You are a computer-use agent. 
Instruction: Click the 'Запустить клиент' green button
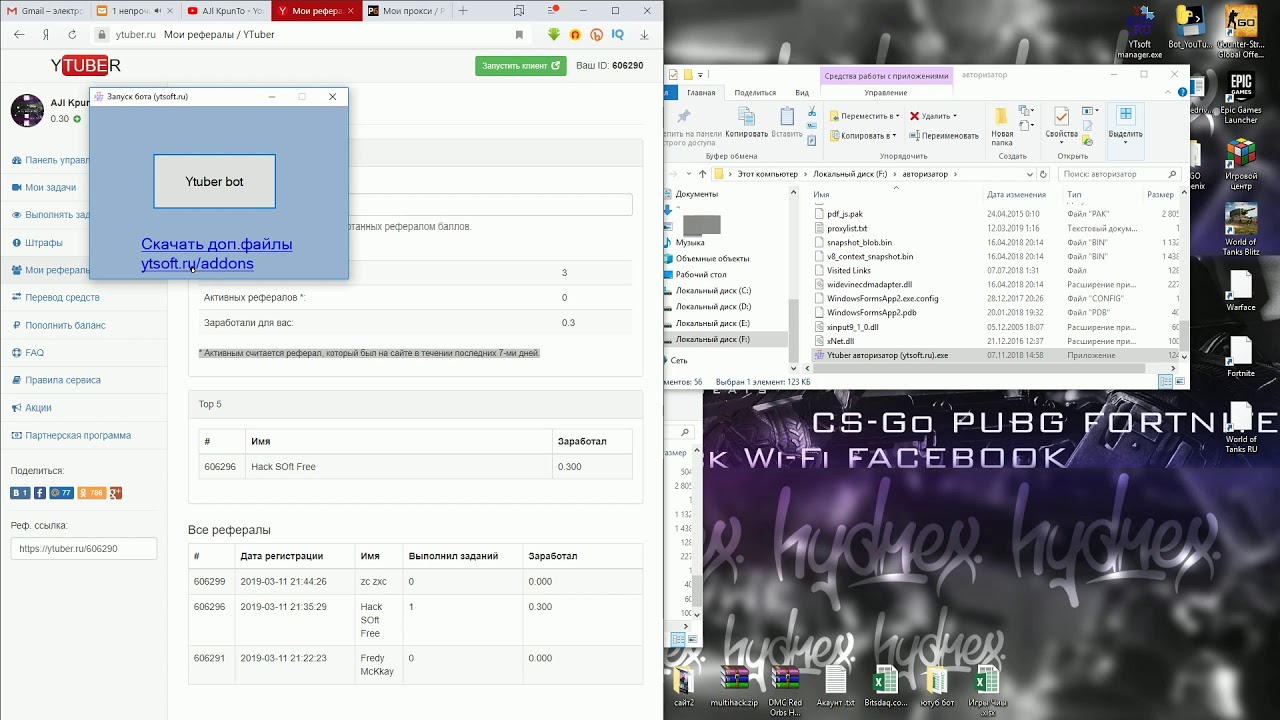click(x=521, y=65)
